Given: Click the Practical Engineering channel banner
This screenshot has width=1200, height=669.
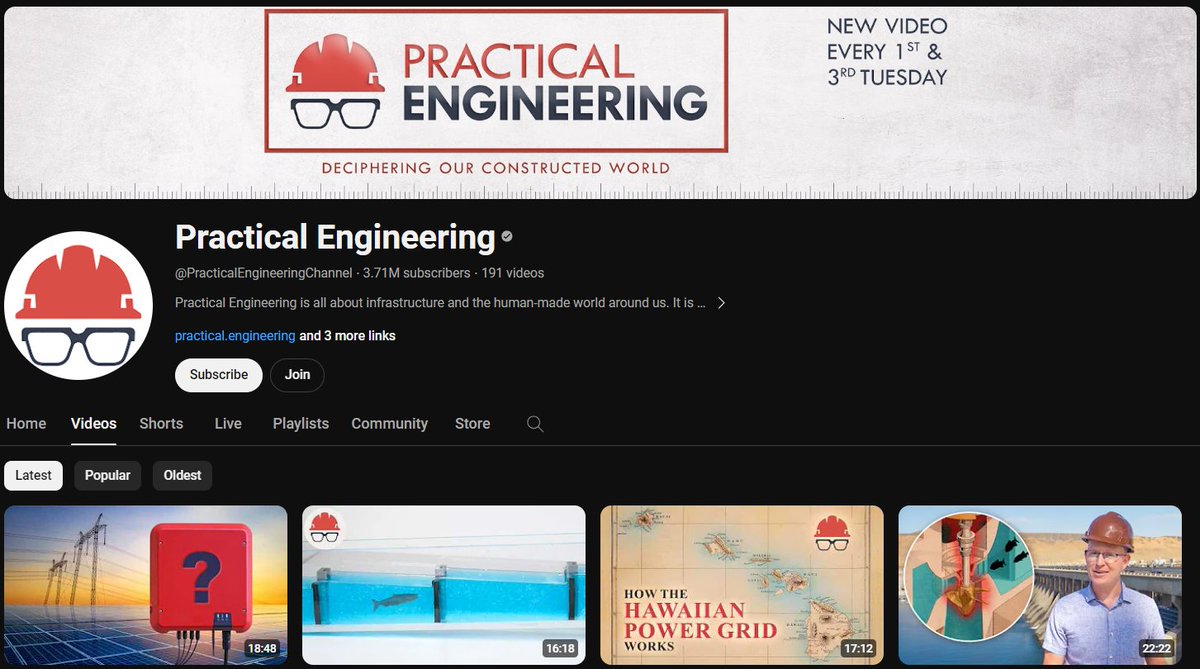Looking at the screenshot, I should [x=600, y=103].
